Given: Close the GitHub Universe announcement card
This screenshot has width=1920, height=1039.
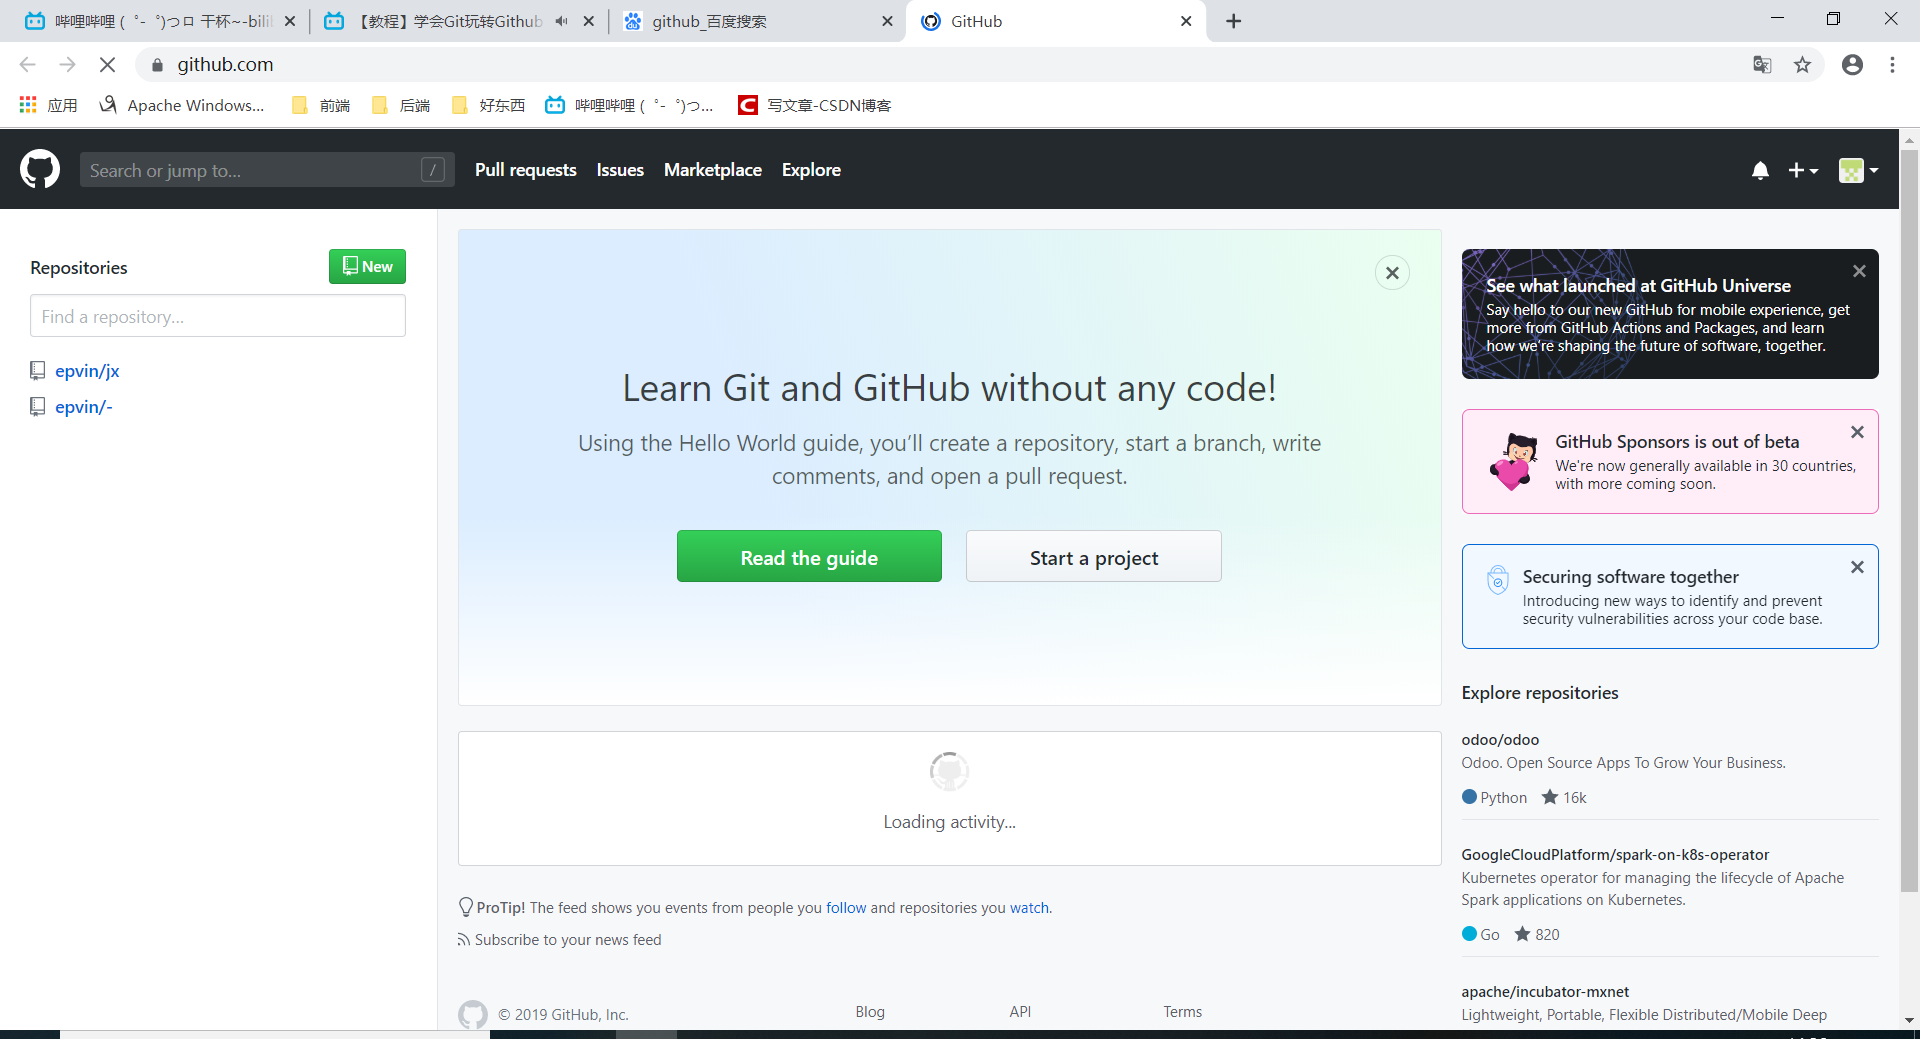Looking at the screenshot, I should (1859, 271).
